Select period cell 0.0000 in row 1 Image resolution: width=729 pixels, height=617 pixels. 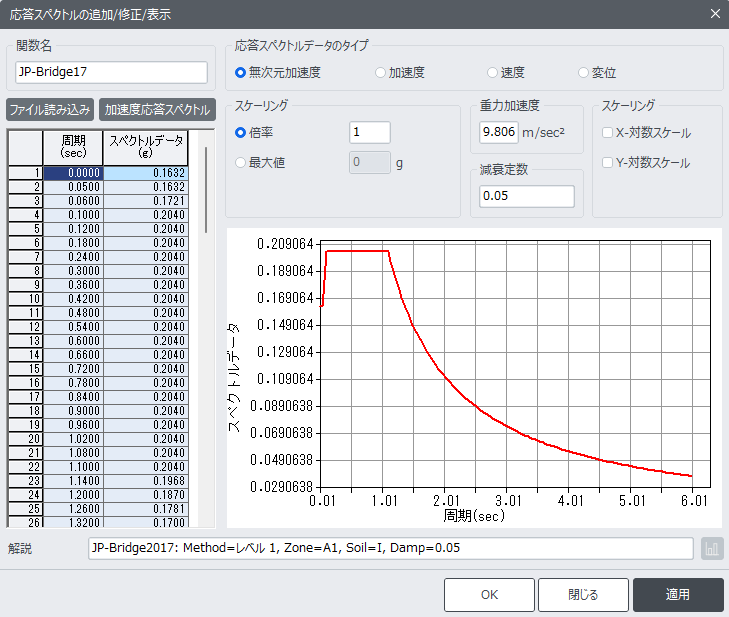tap(73, 173)
